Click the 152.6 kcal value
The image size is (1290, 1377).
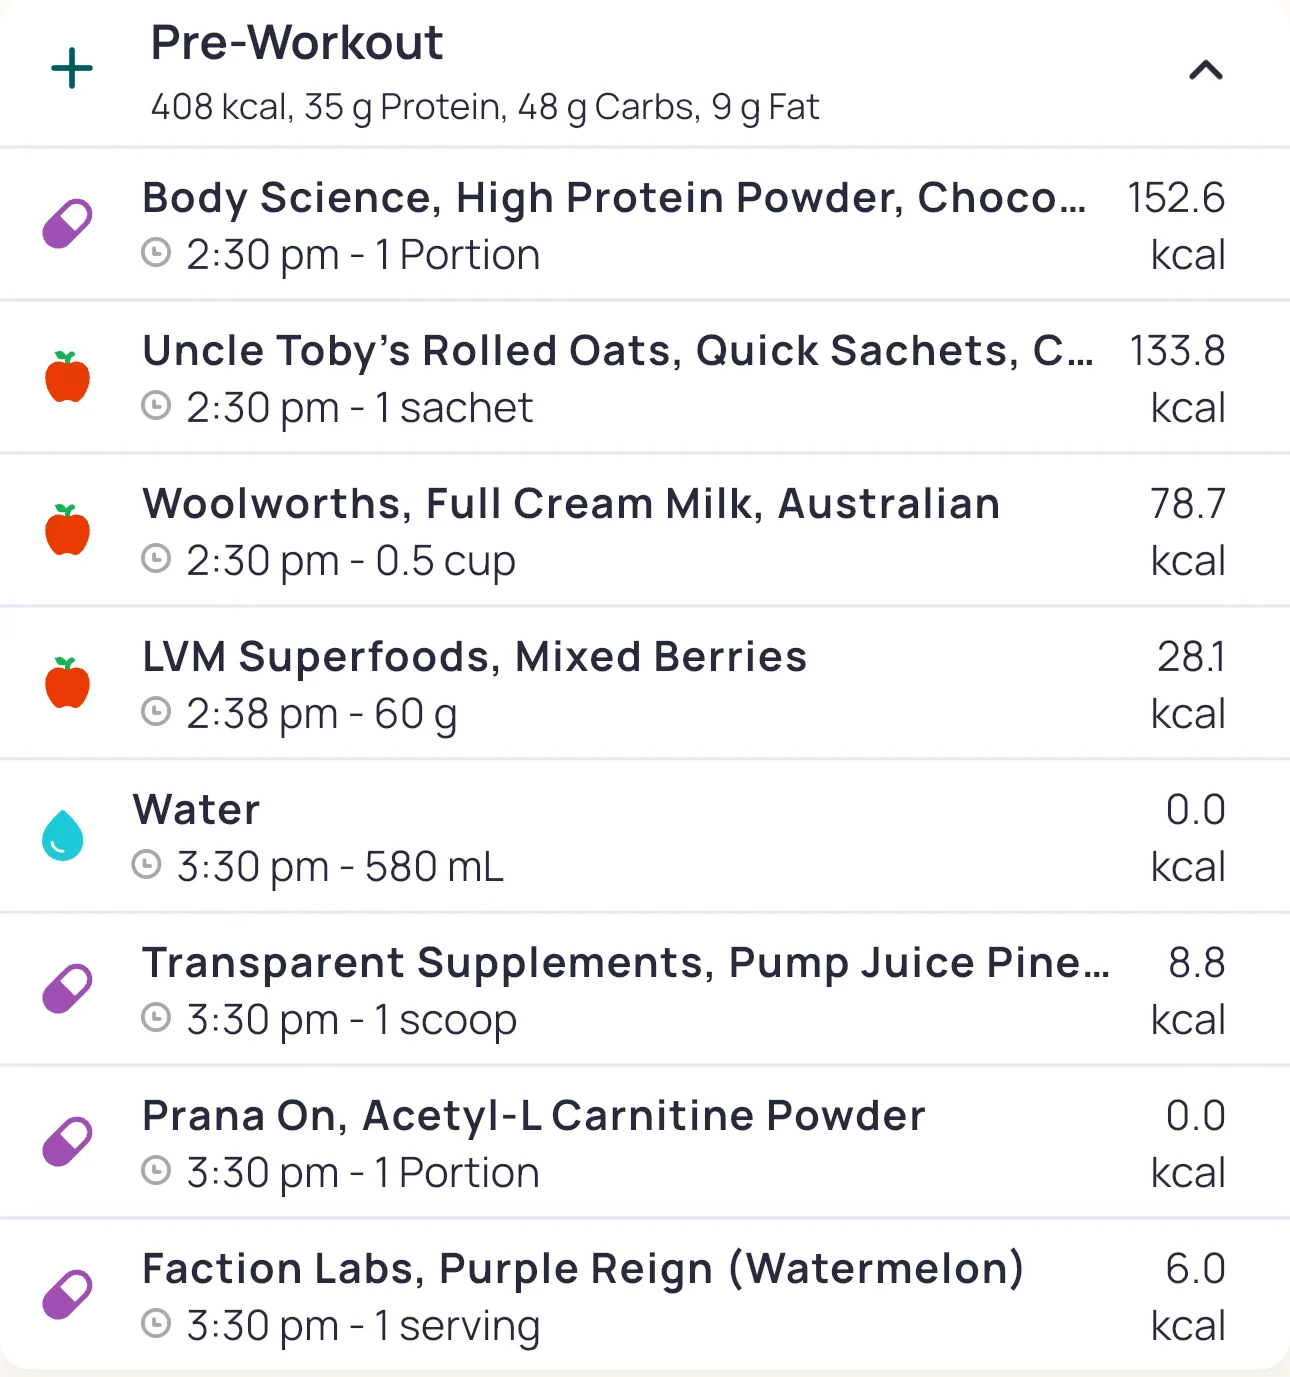(x=1176, y=199)
